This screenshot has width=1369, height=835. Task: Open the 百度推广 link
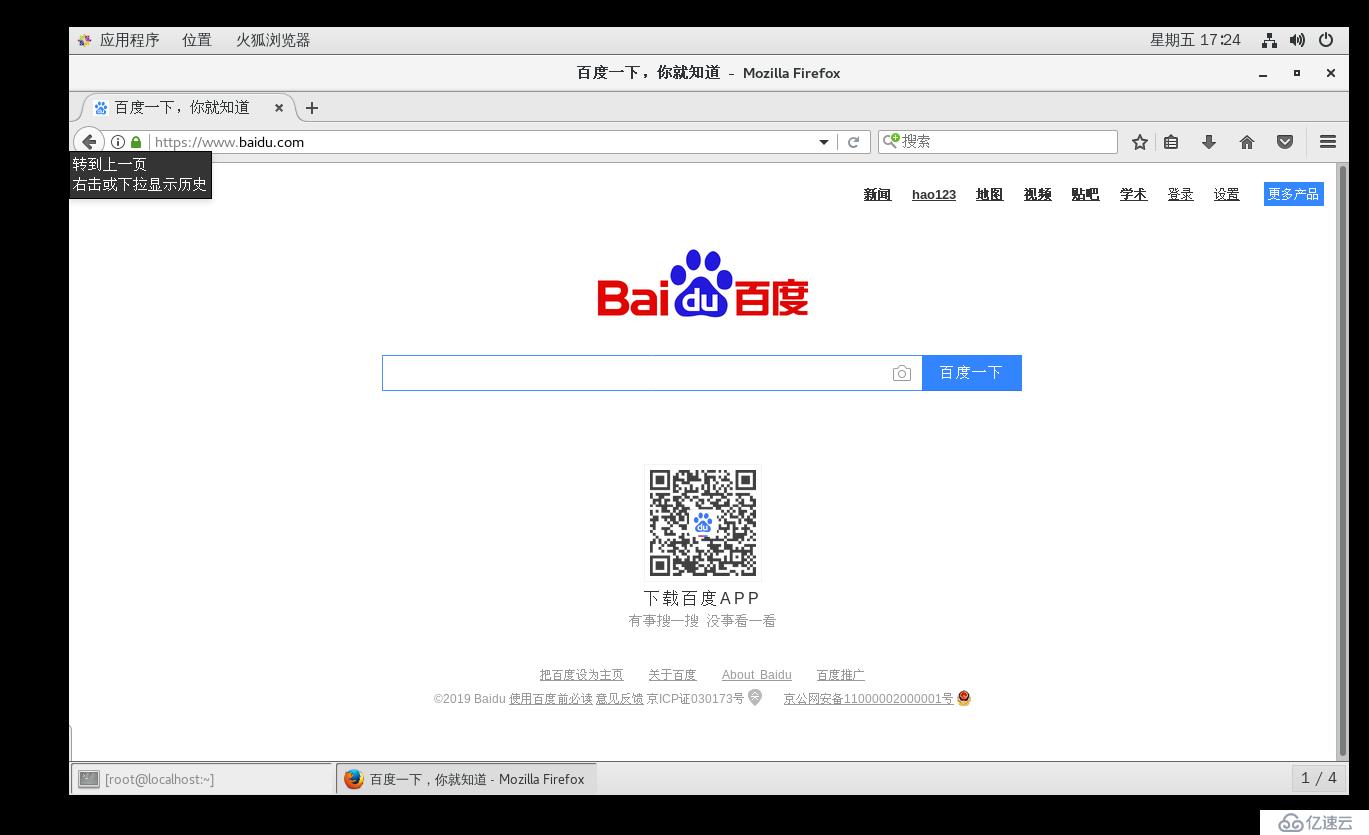click(x=840, y=675)
